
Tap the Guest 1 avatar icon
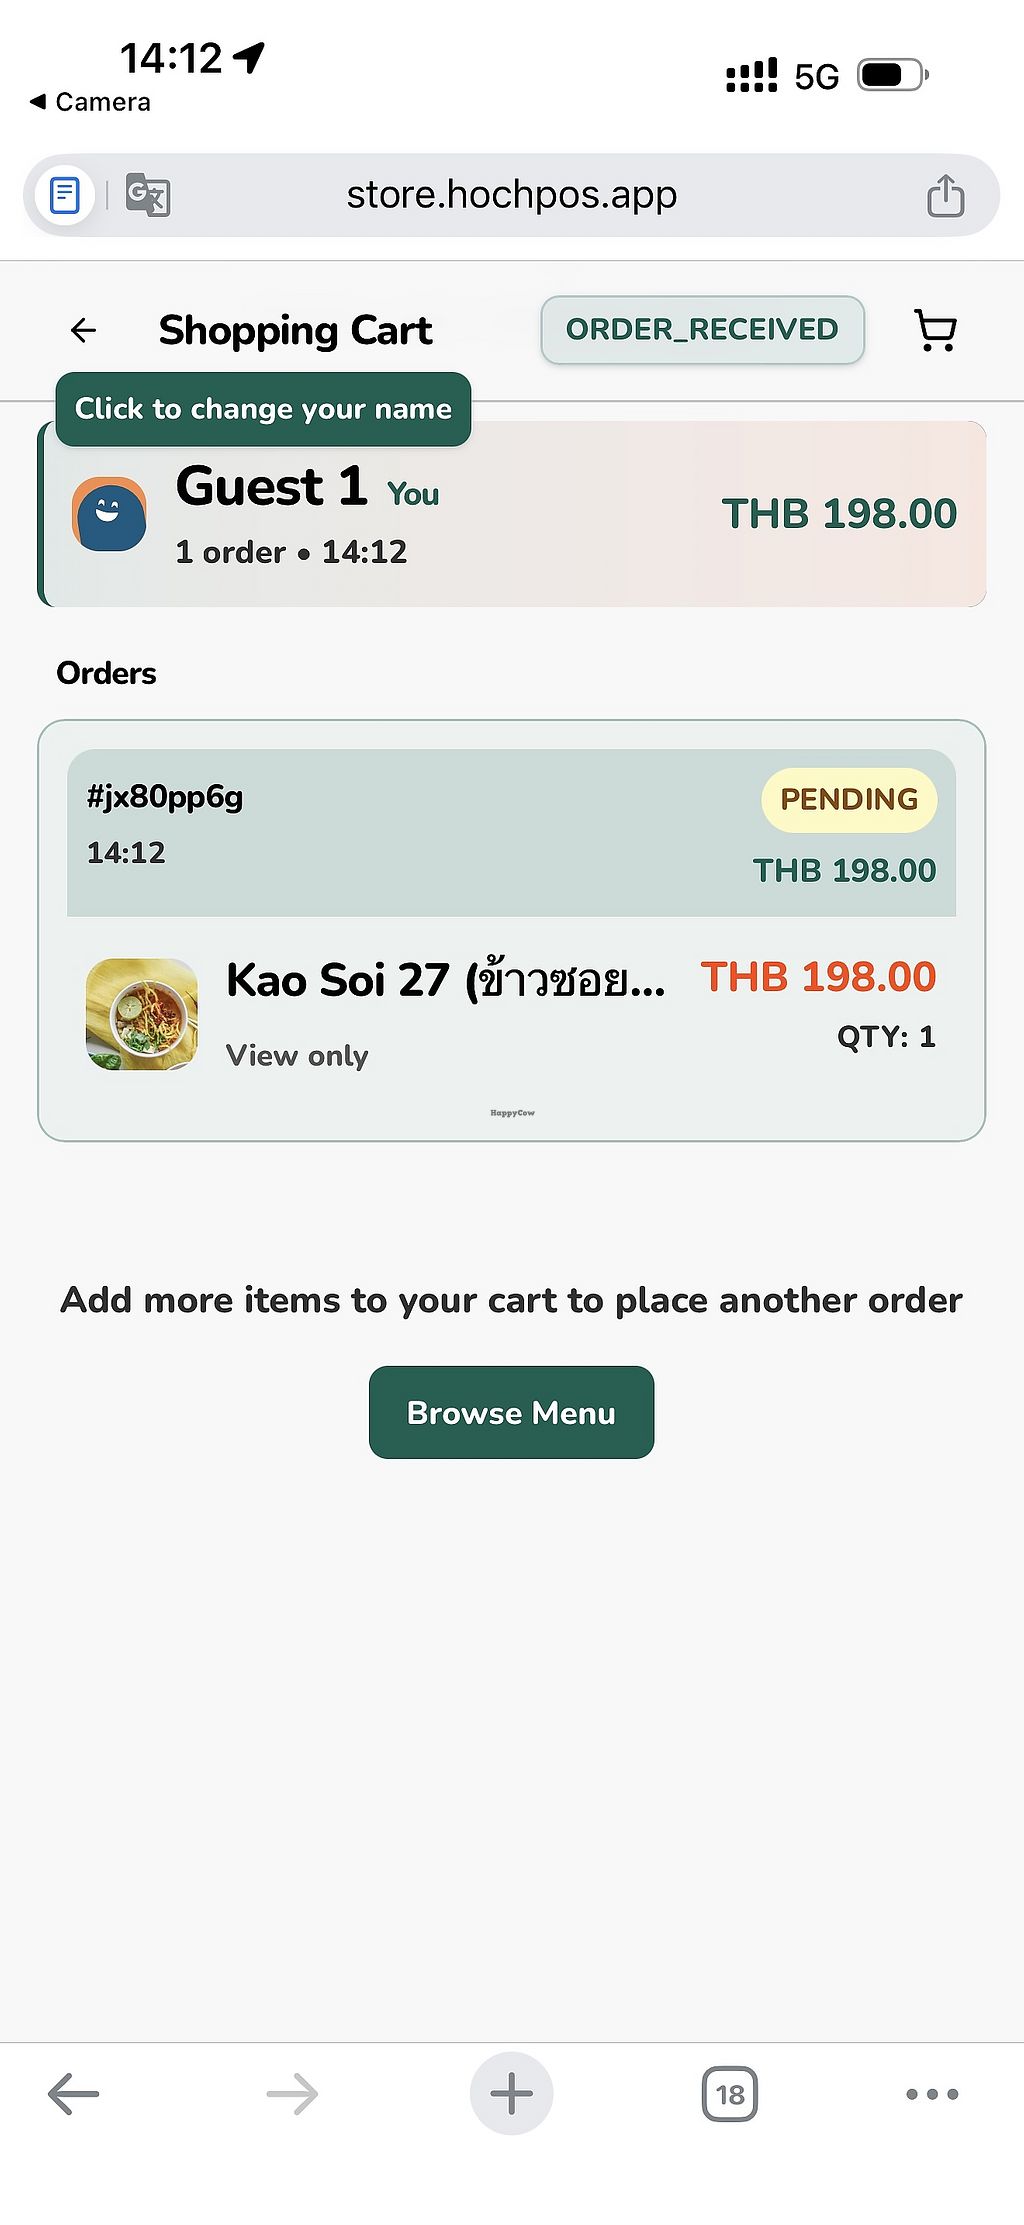[109, 514]
